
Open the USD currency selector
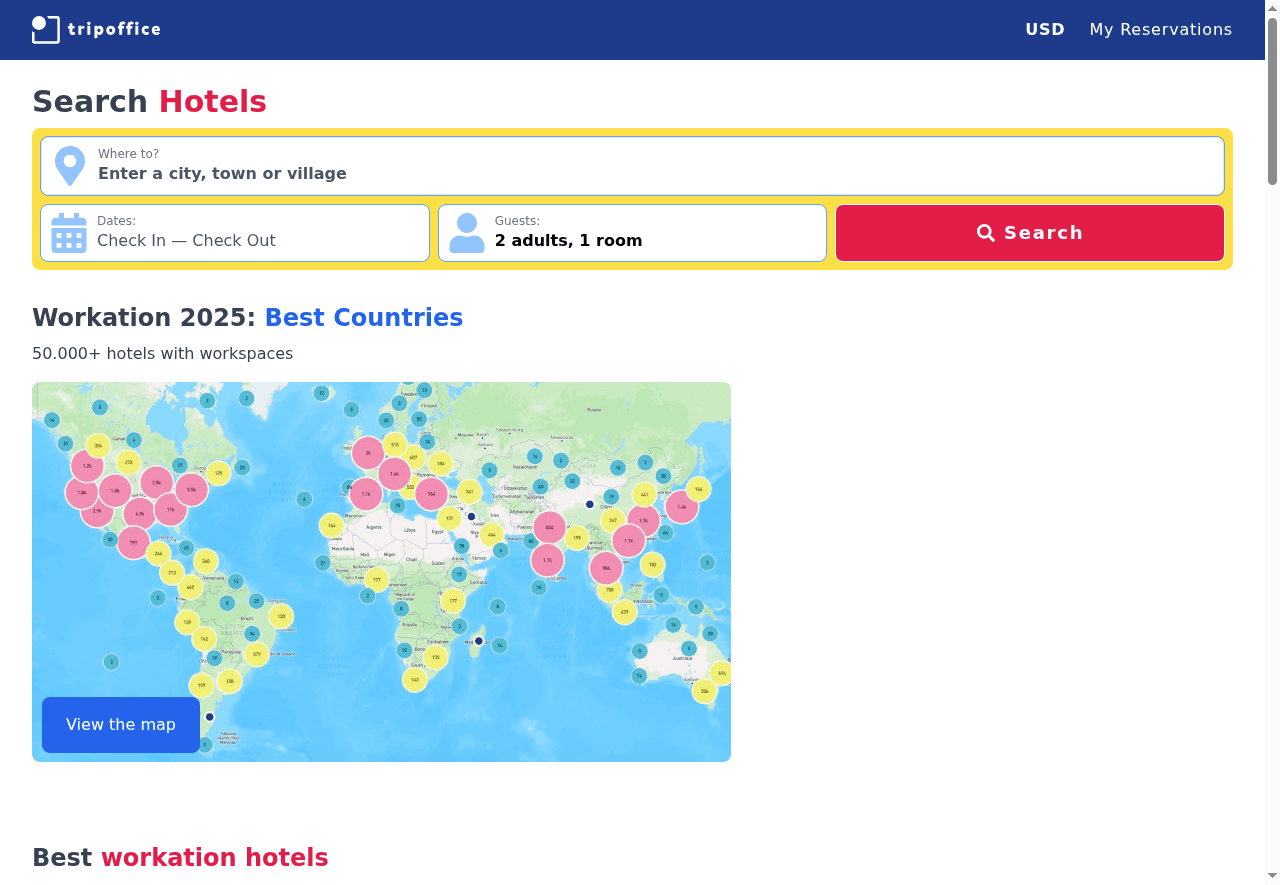(1044, 30)
